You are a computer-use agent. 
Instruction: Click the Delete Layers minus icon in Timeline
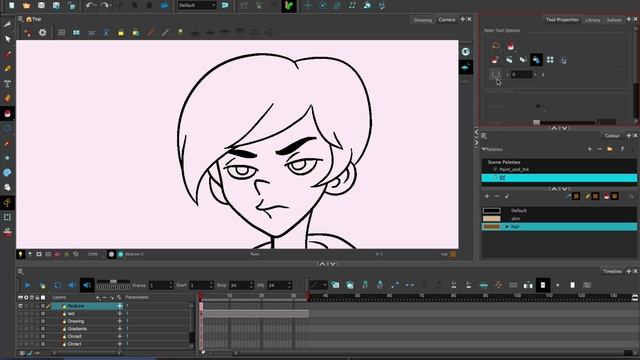point(104,298)
